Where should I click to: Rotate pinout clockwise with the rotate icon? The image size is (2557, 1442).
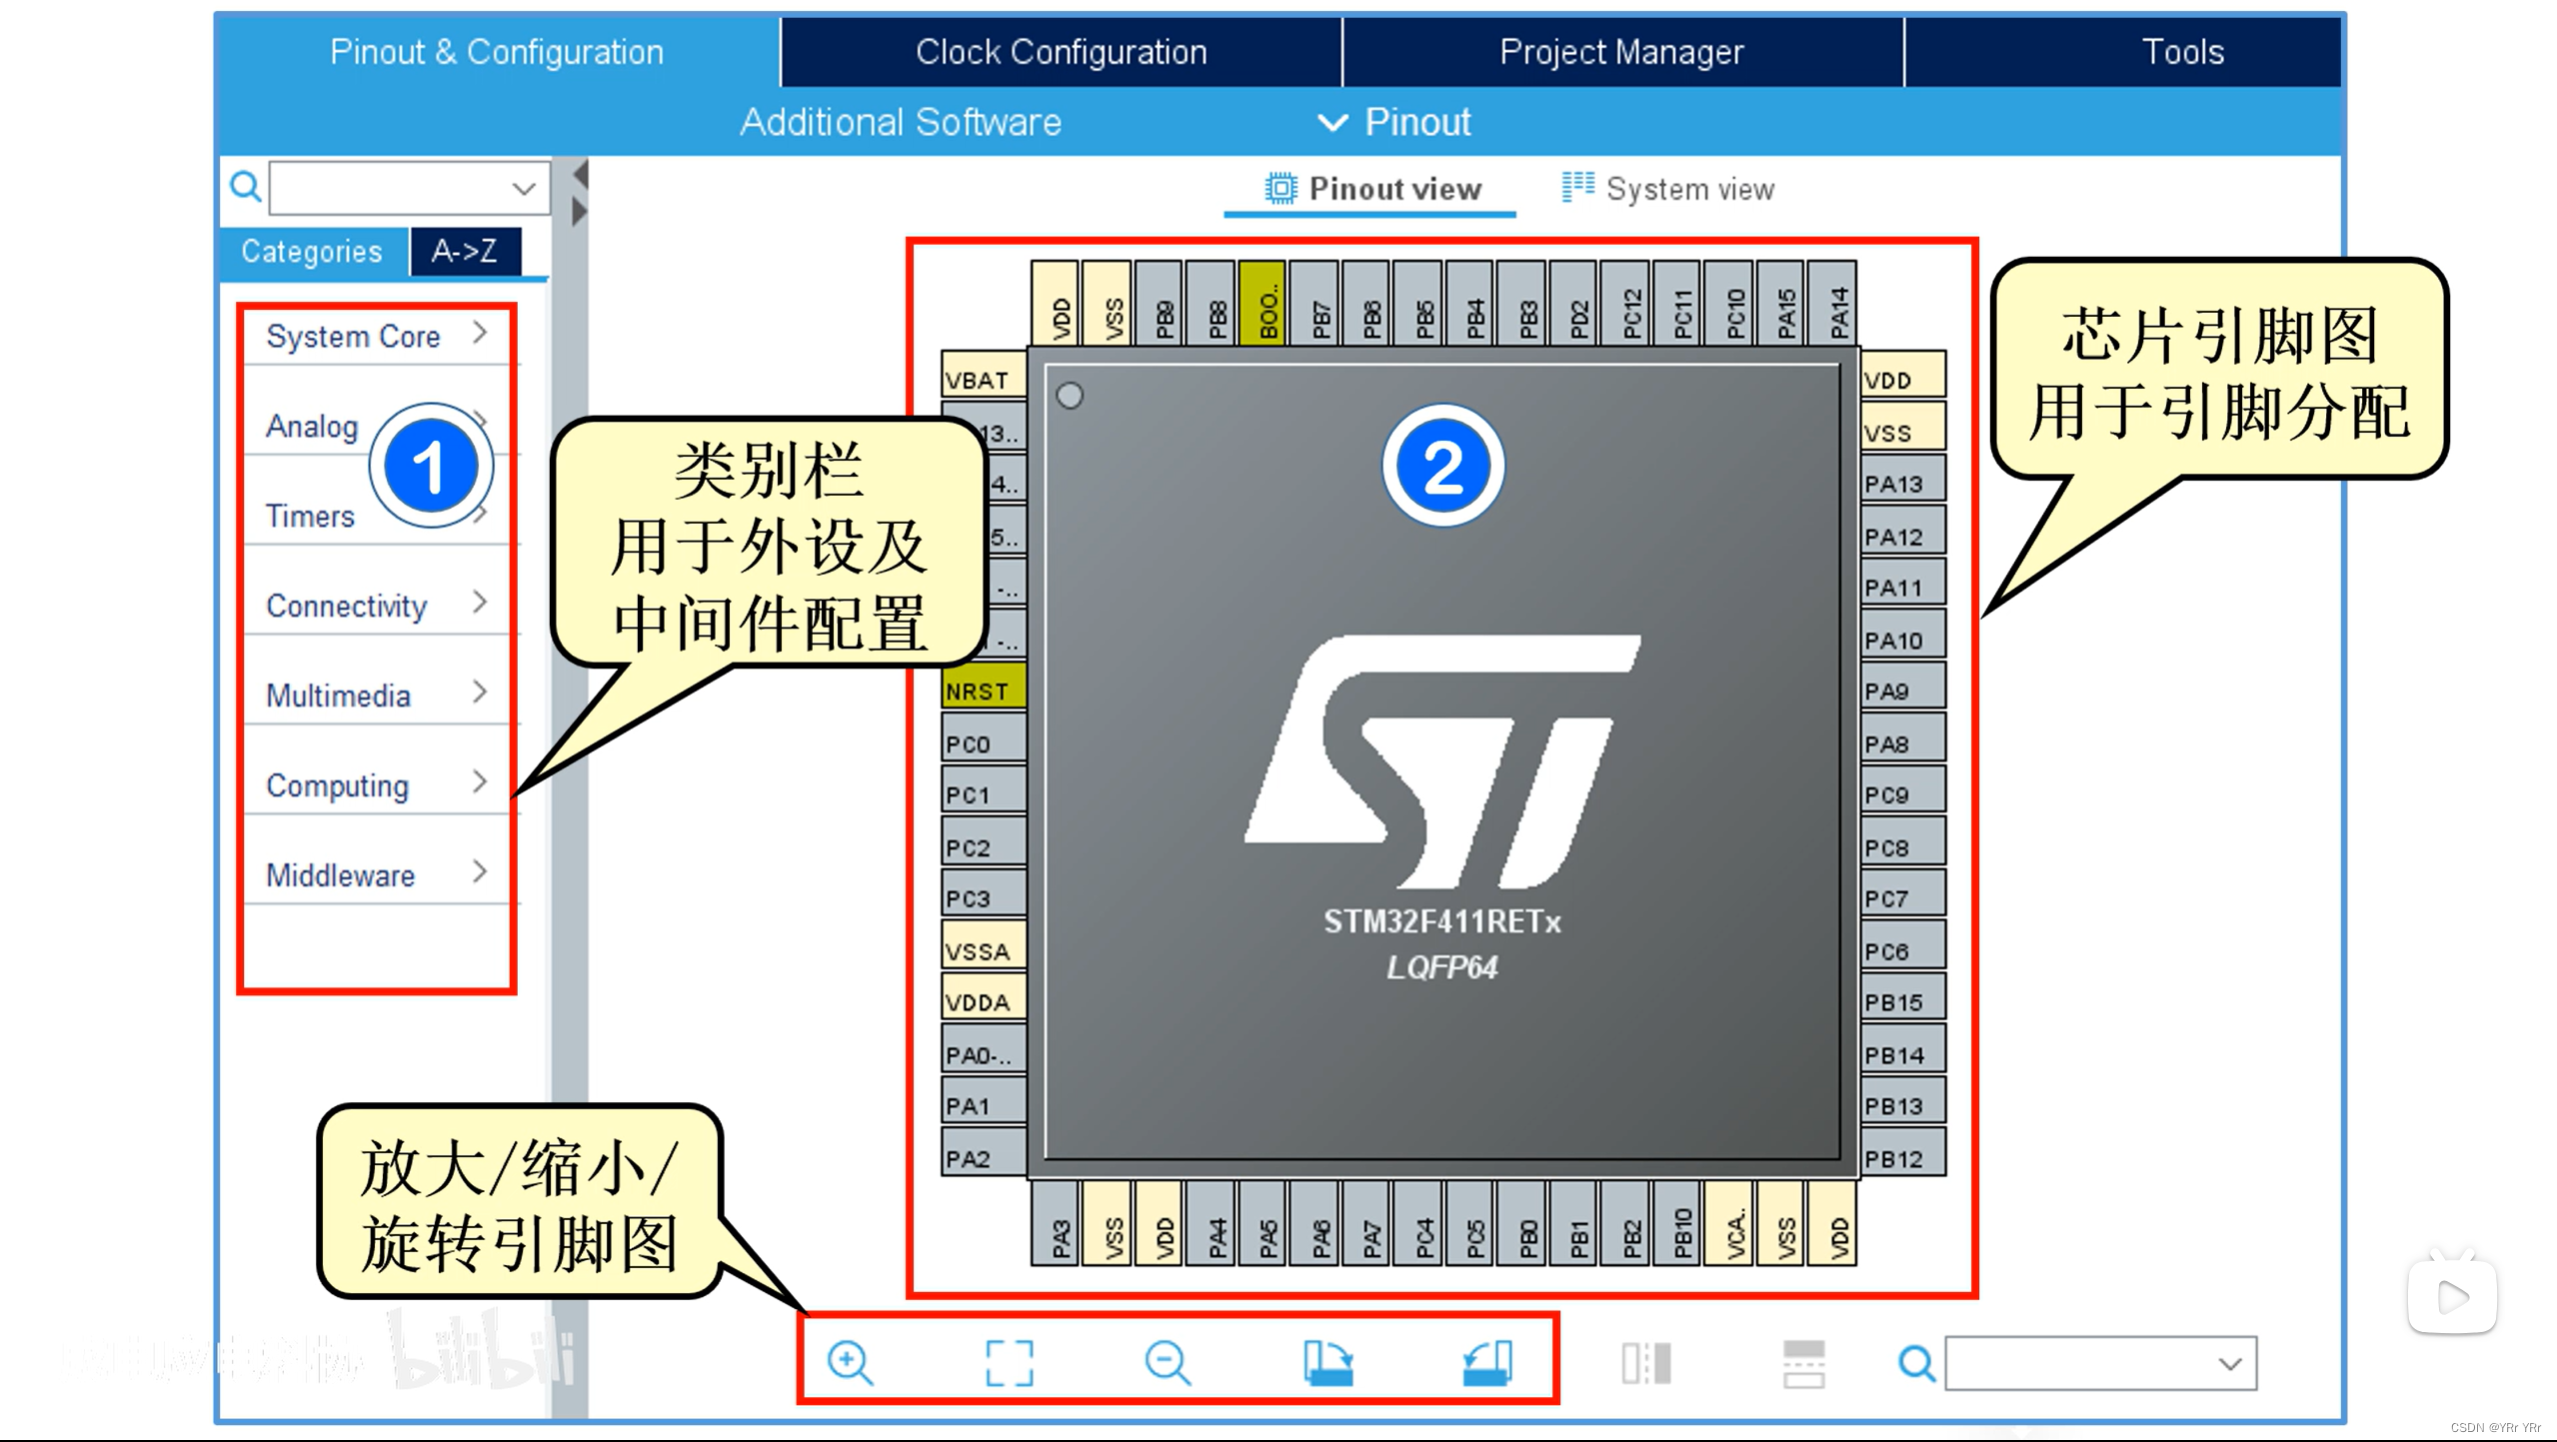coord(1328,1362)
